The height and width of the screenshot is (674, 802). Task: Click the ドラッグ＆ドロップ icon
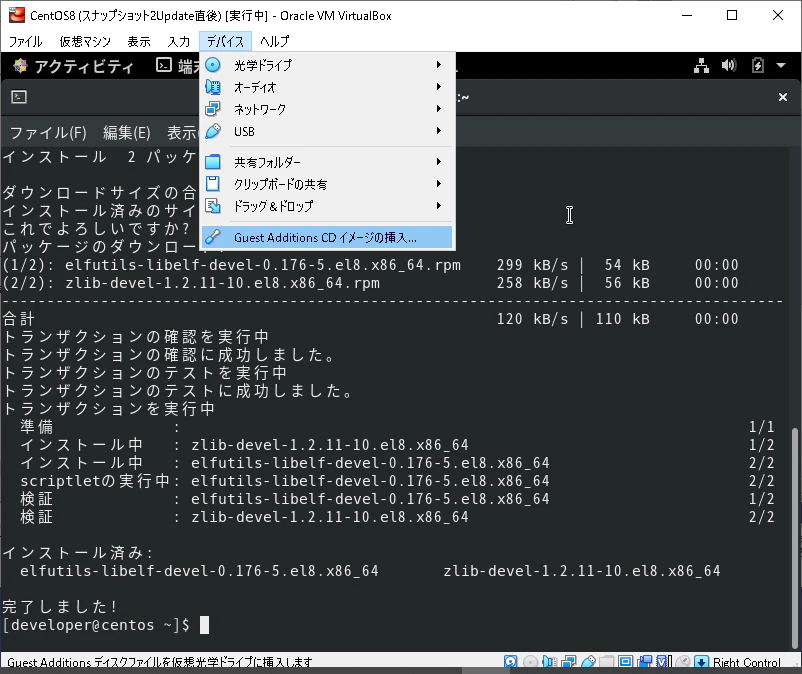(213, 206)
